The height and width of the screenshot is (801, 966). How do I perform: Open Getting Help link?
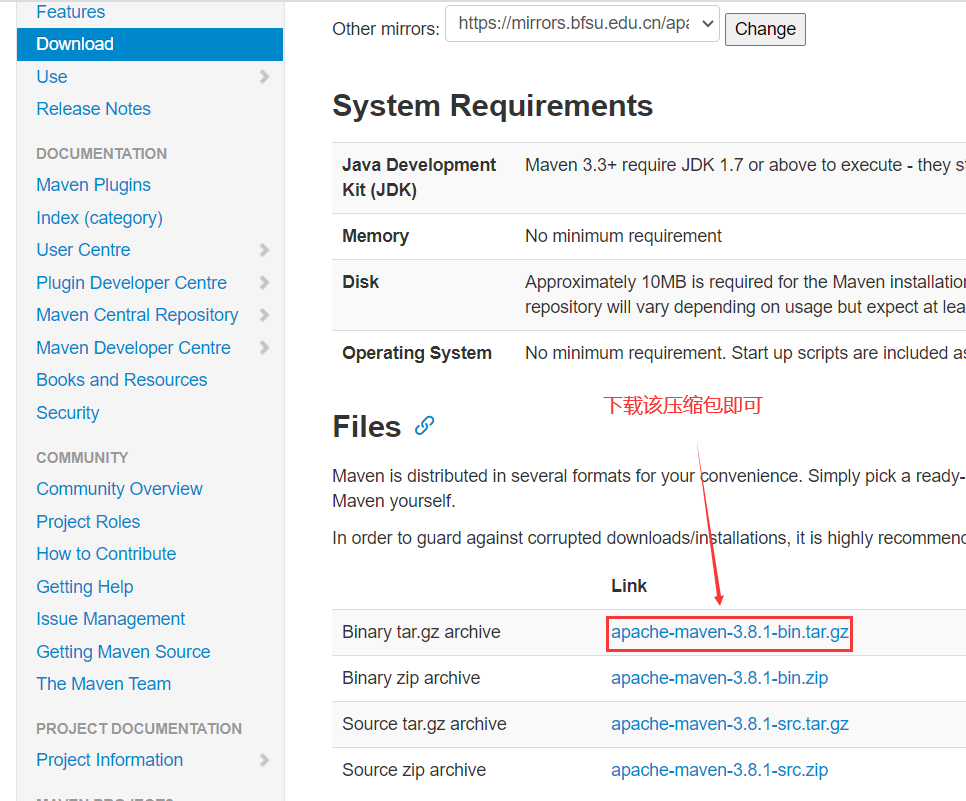point(85,587)
